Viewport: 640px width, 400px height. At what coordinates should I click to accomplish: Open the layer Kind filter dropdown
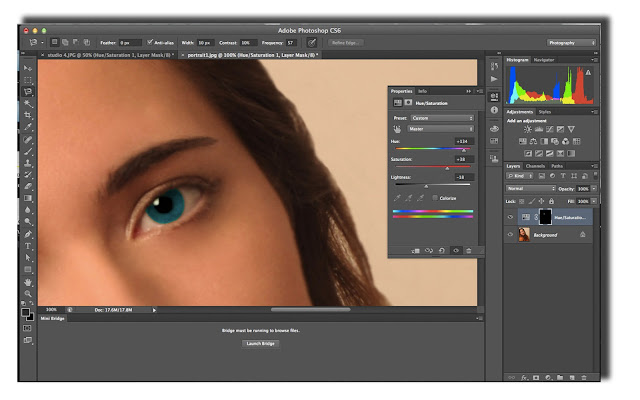tap(520, 176)
